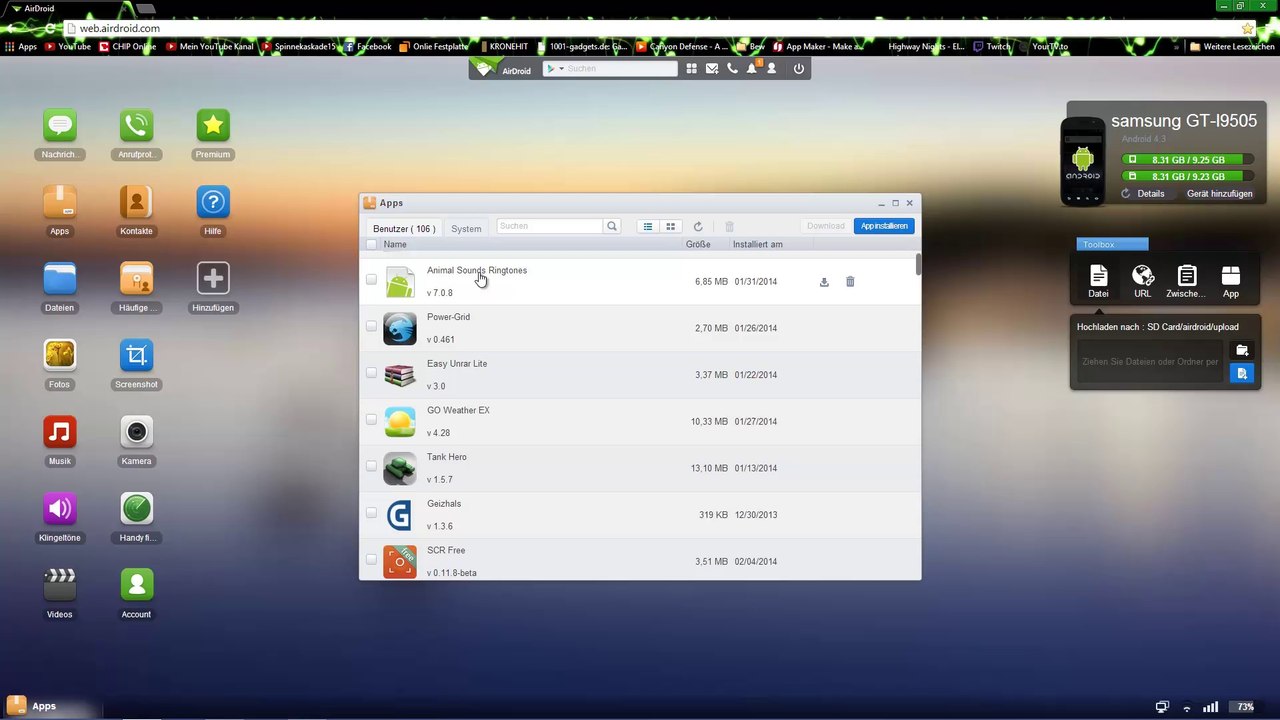Click the phone call icon in top bar
Image resolution: width=1280 pixels, height=720 pixels.
732,69
